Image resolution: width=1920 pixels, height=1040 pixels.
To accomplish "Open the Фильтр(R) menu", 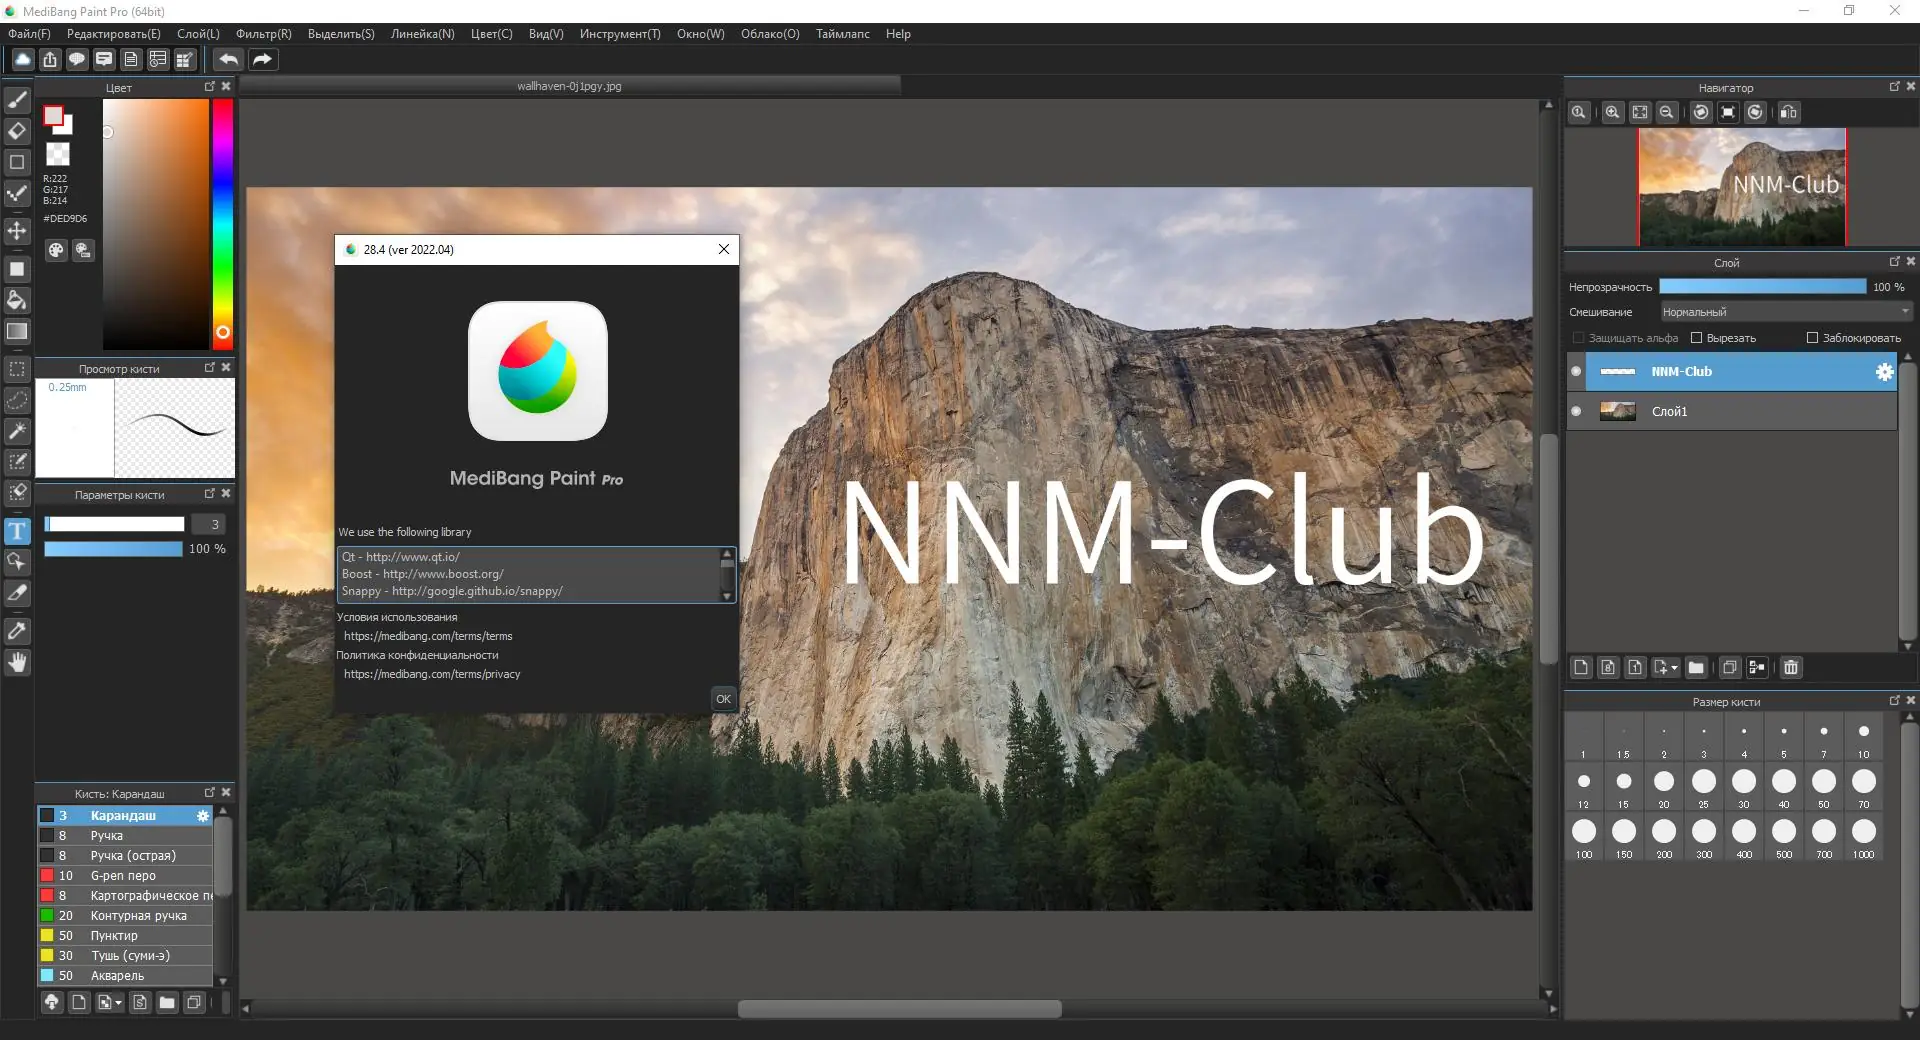I will [264, 34].
